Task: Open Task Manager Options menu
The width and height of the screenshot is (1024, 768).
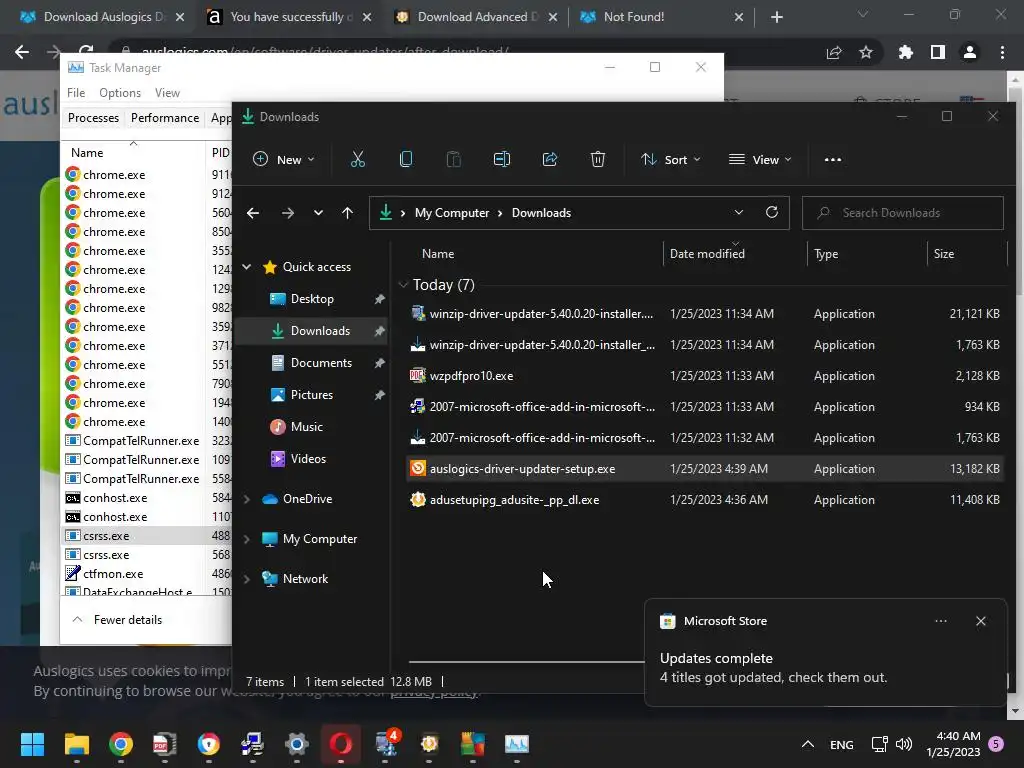Action: (120, 93)
